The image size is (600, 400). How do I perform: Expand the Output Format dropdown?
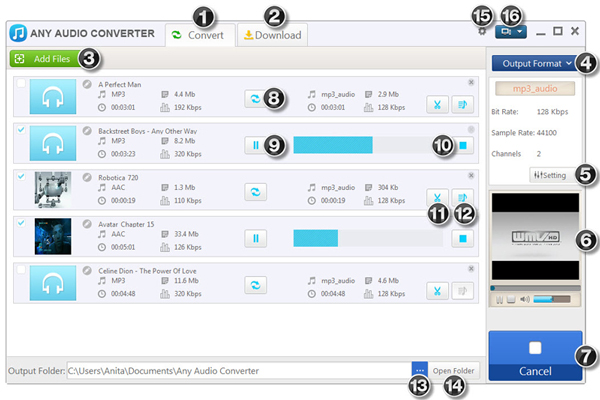click(x=534, y=64)
